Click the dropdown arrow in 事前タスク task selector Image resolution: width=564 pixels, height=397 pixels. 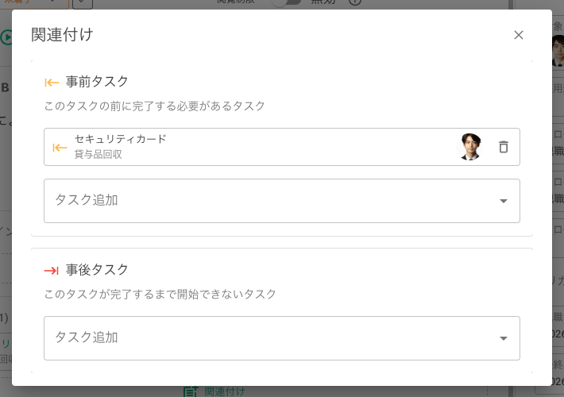coord(504,201)
